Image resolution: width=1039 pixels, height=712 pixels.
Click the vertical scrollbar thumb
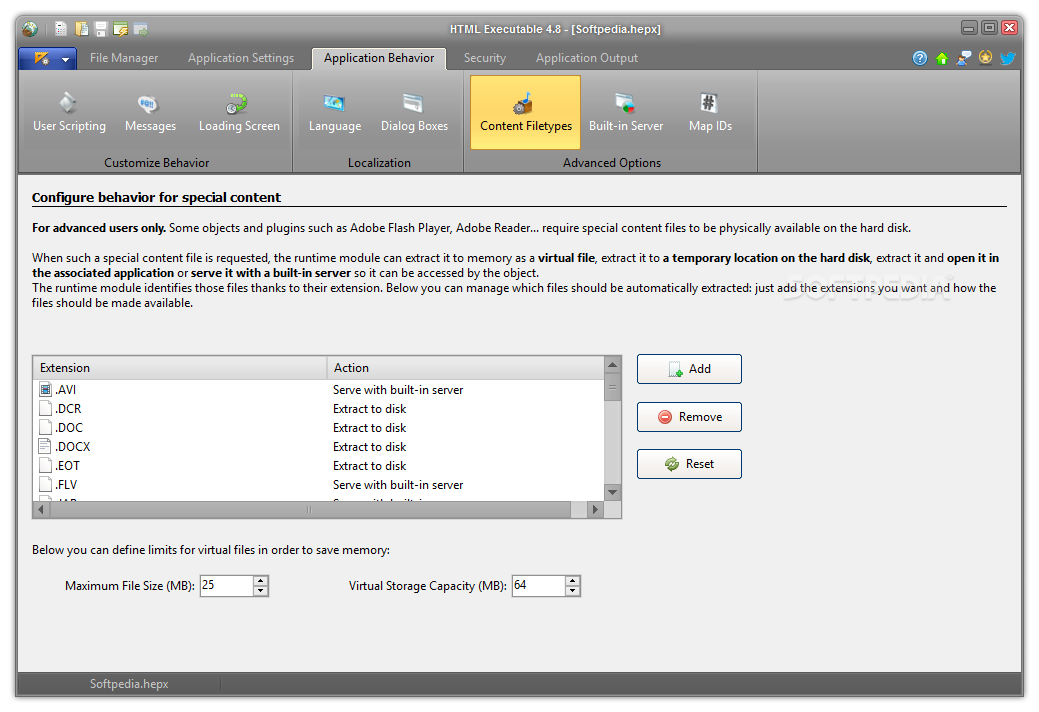click(613, 387)
